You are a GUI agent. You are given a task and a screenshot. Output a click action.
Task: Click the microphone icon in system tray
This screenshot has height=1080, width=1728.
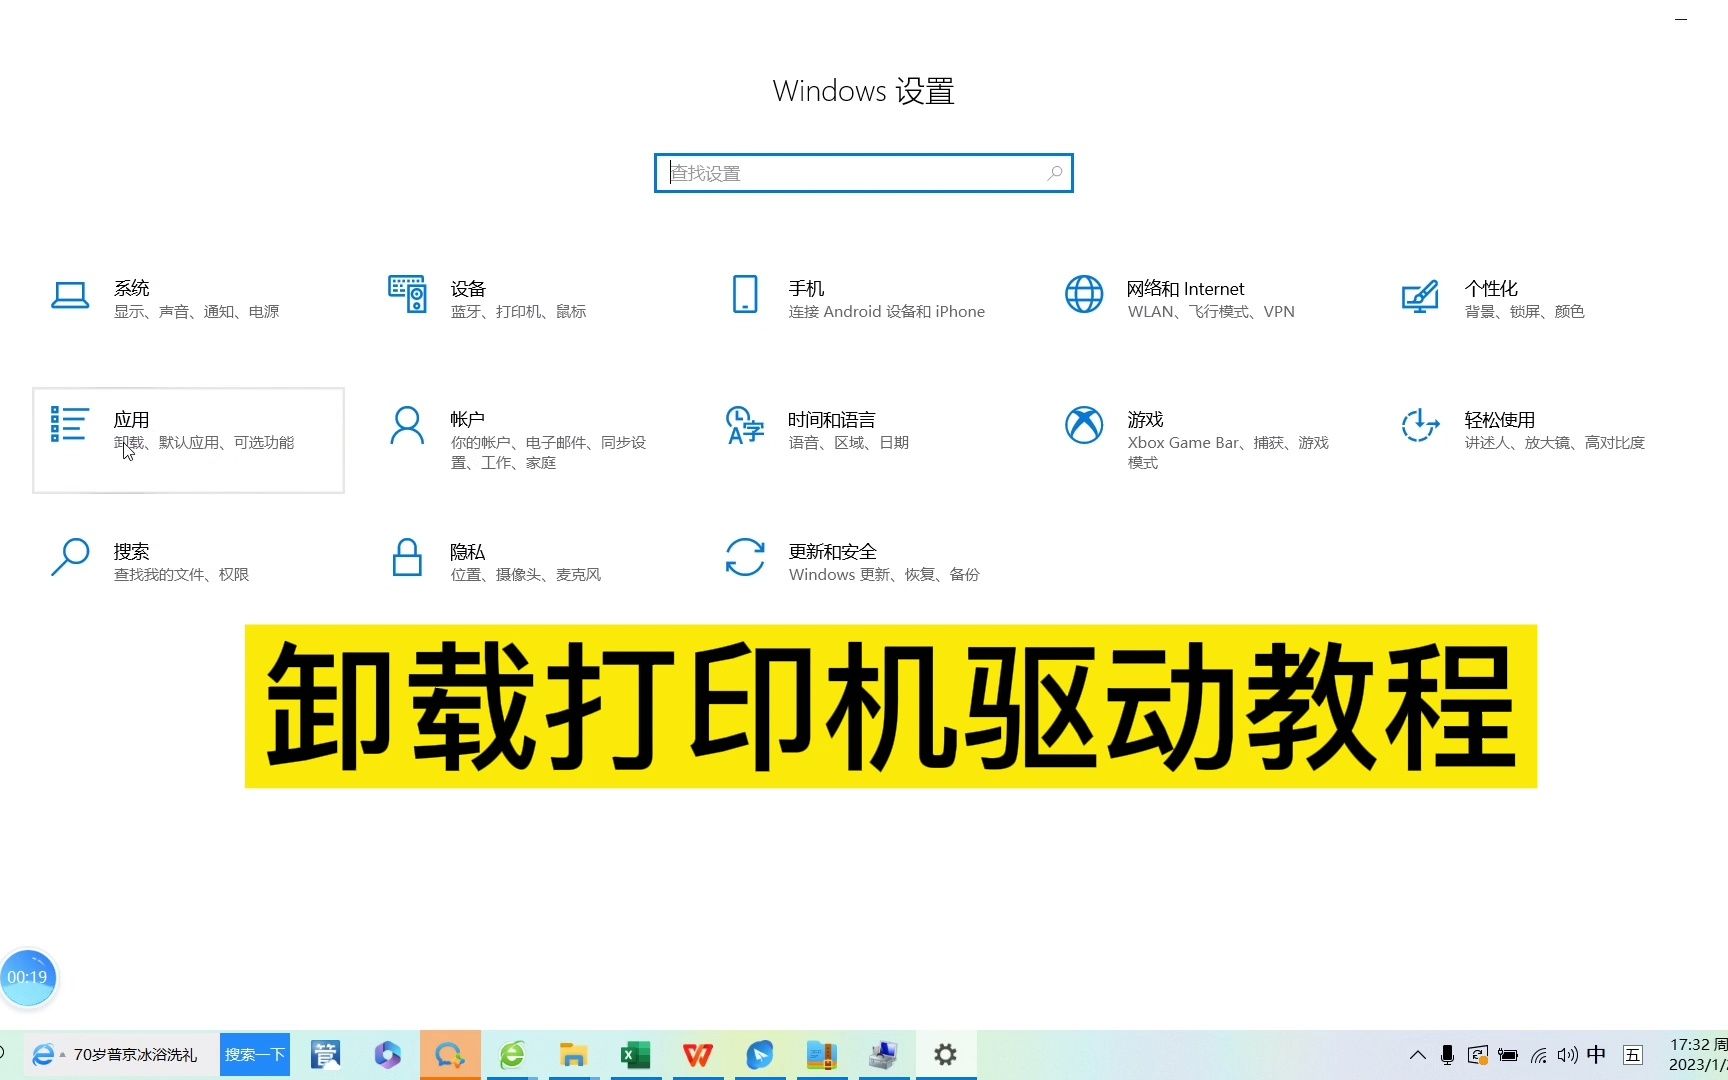pyautogui.click(x=1447, y=1055)
